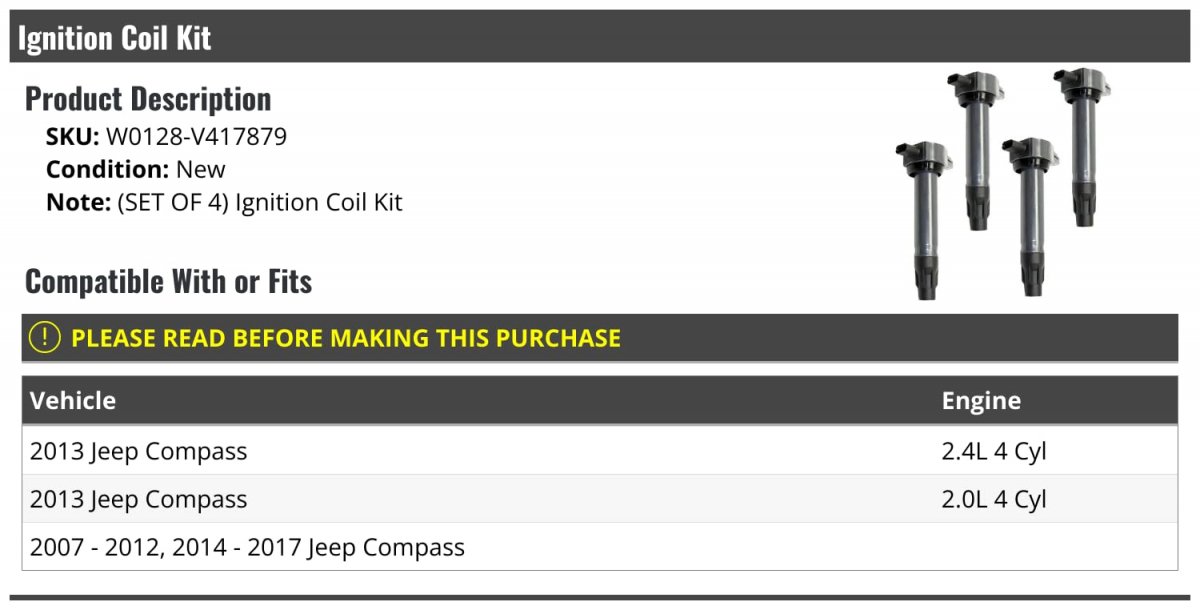Click the "Engine" column header
Viewport: 1200px width, 610px height.
pyautogui.click(x=981, y=401)
